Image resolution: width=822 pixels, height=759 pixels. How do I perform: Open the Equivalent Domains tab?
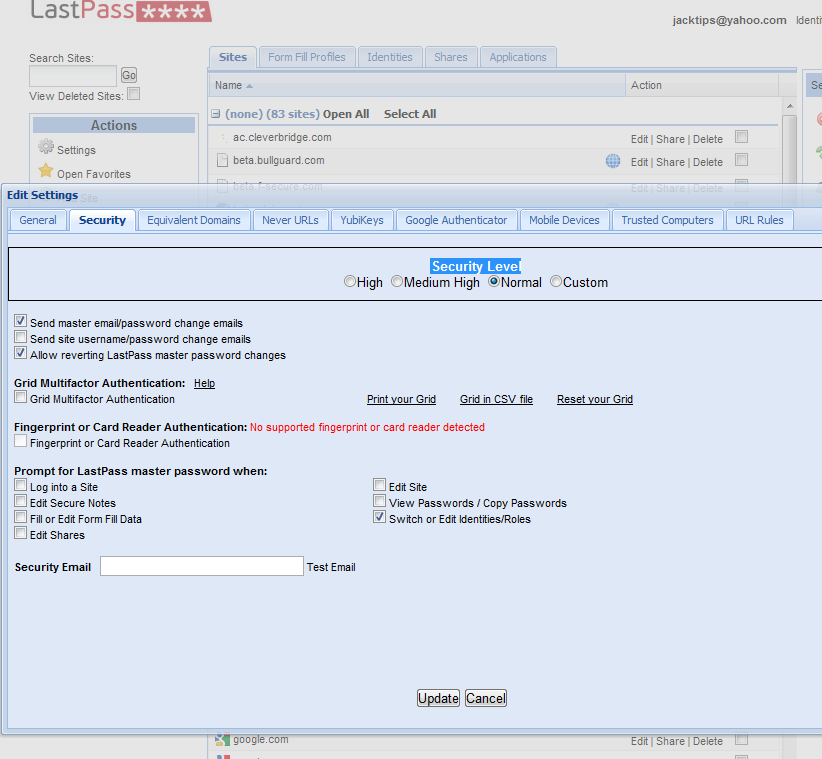[x=194, y=220]
